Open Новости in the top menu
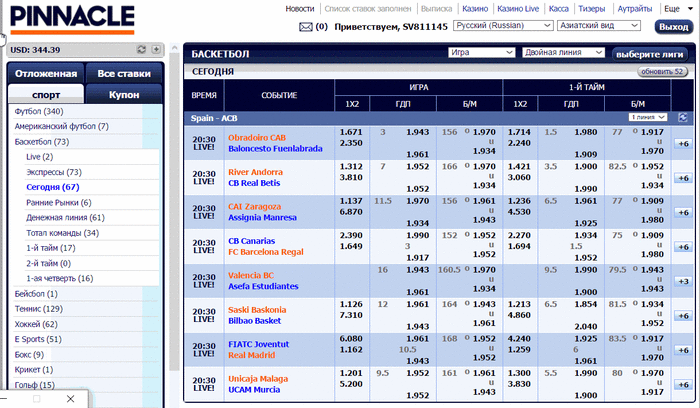Image resolution: width=700 pixels, height=408 pixels. [300, 8]
